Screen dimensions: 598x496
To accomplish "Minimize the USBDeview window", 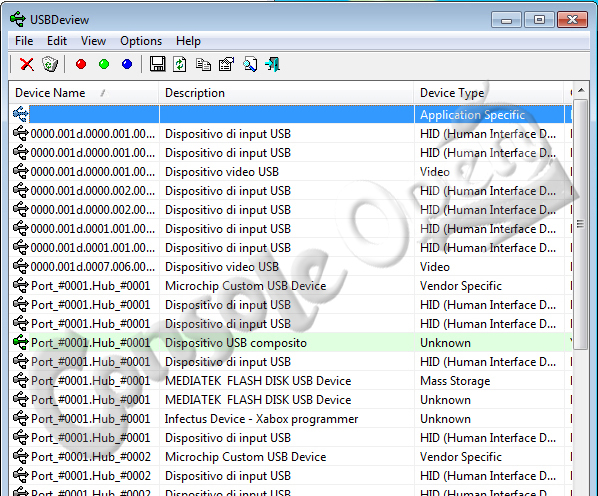I will tap(506, 19).
